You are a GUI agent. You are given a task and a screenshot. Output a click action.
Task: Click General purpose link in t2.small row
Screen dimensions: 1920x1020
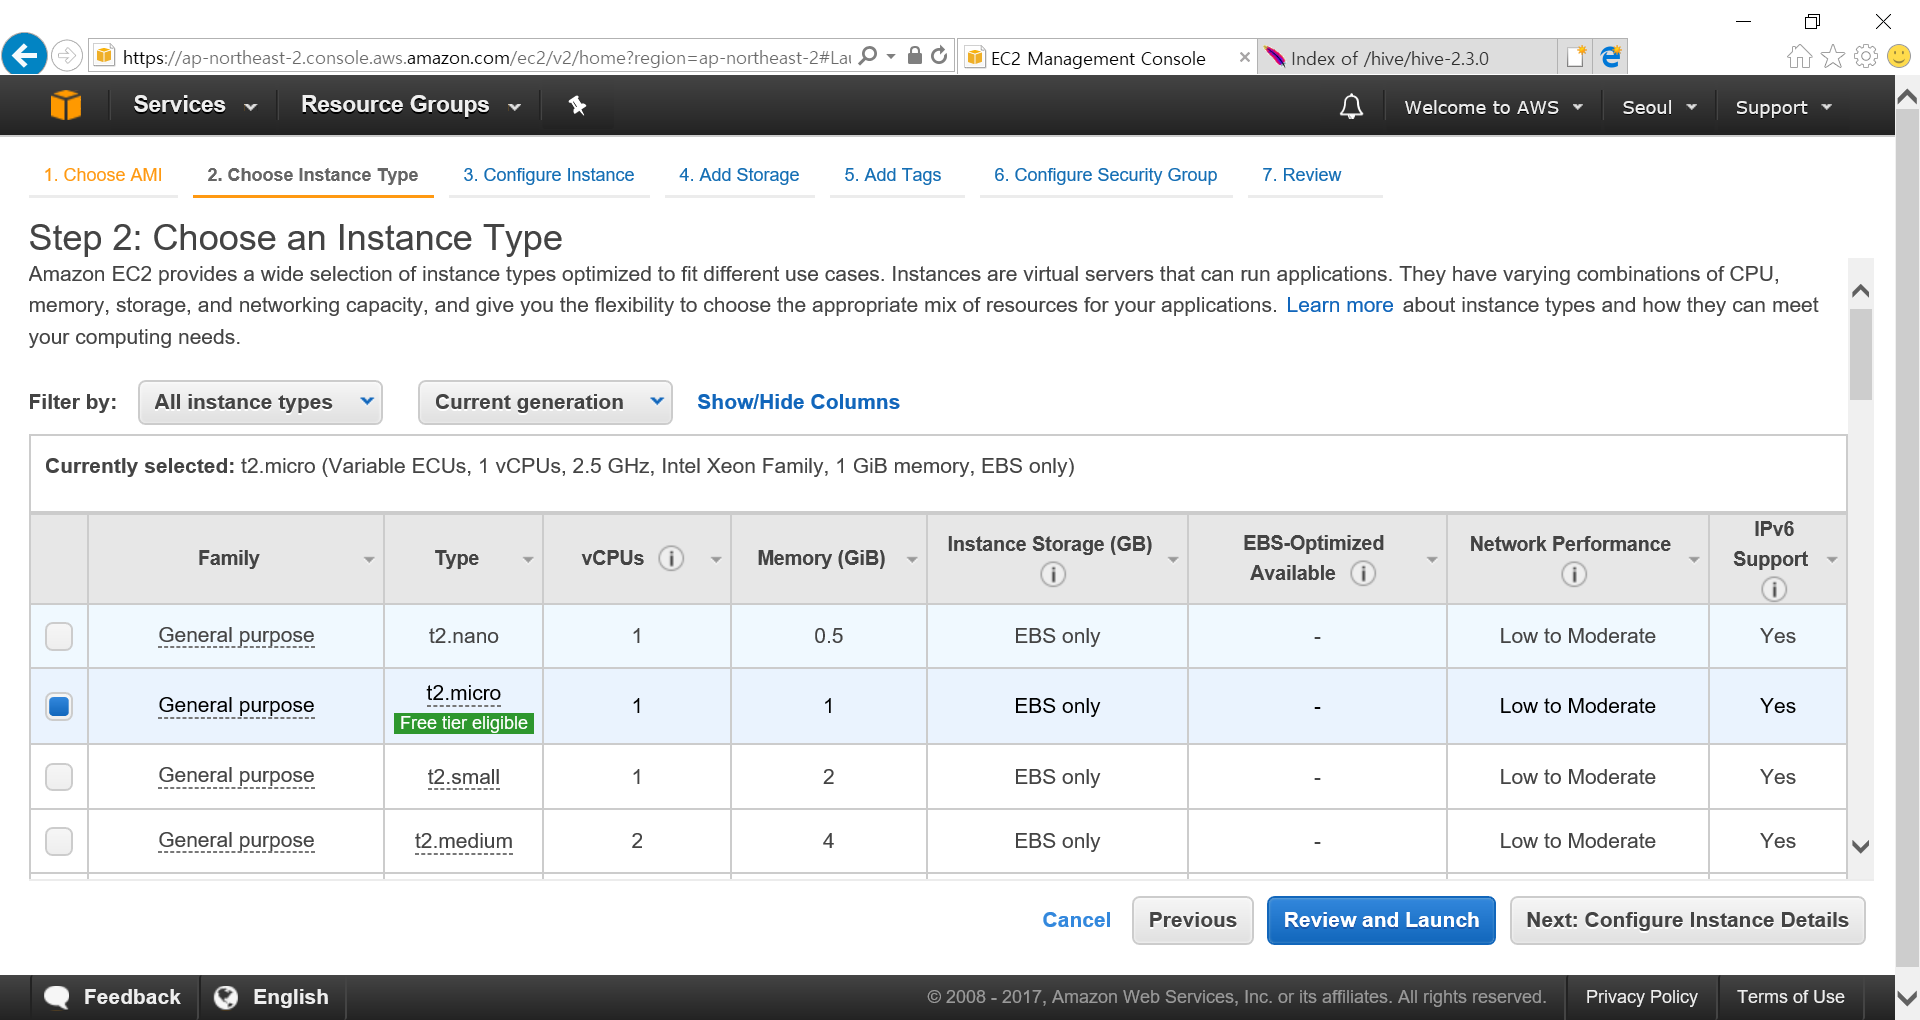(x=236, y=776)
